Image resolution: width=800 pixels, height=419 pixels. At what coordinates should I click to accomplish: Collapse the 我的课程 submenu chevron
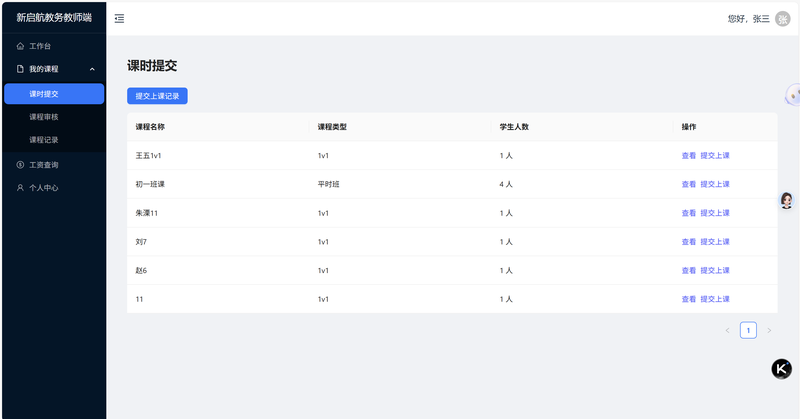pyautogui.click(x=92, y=69)
